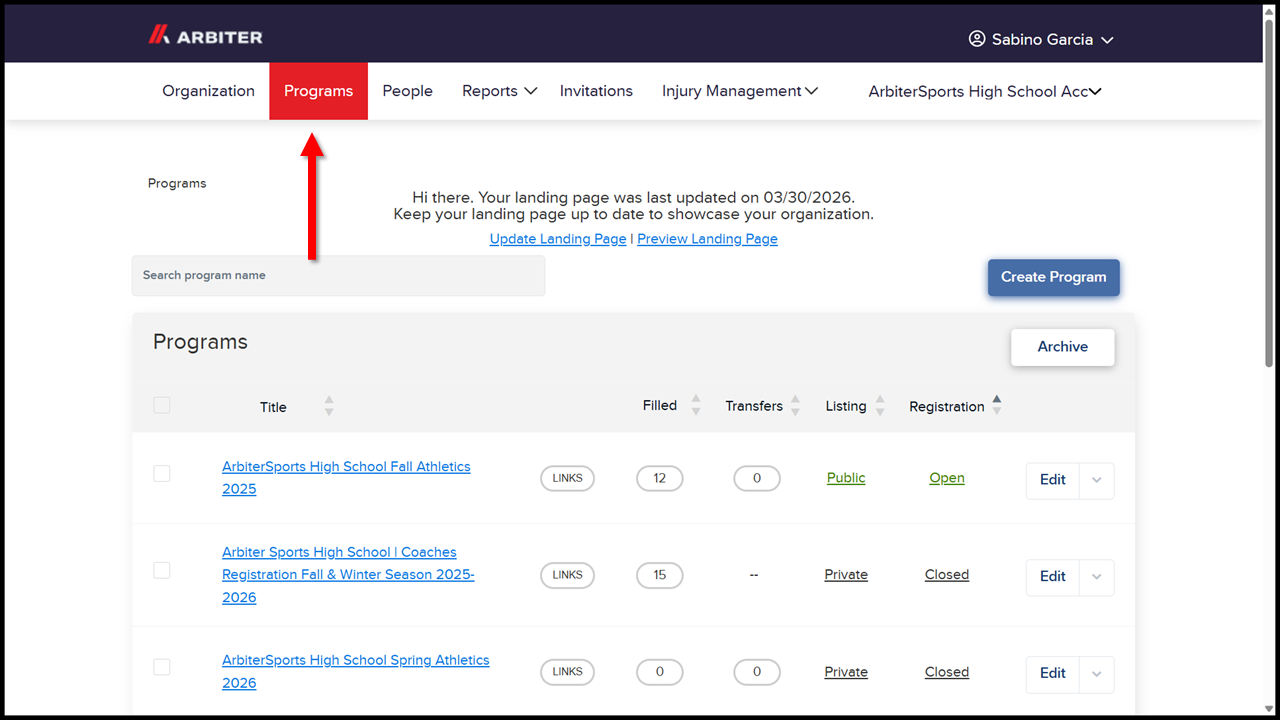Select the Programs tab

[318, 91]
